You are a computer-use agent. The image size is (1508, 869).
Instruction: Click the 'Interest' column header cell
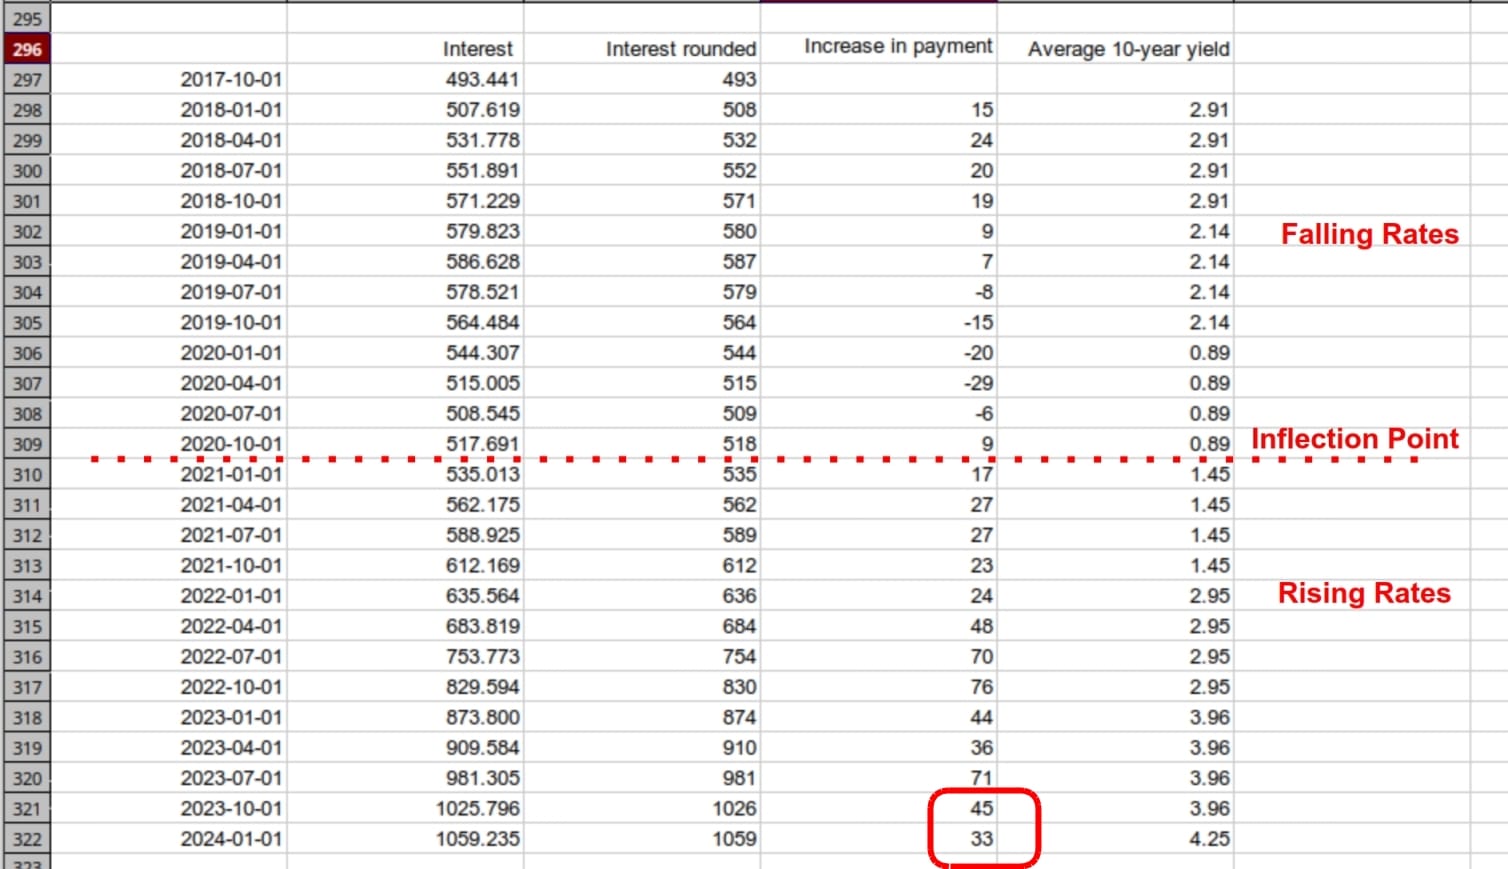pyautogui.click(x=405, y=49)
